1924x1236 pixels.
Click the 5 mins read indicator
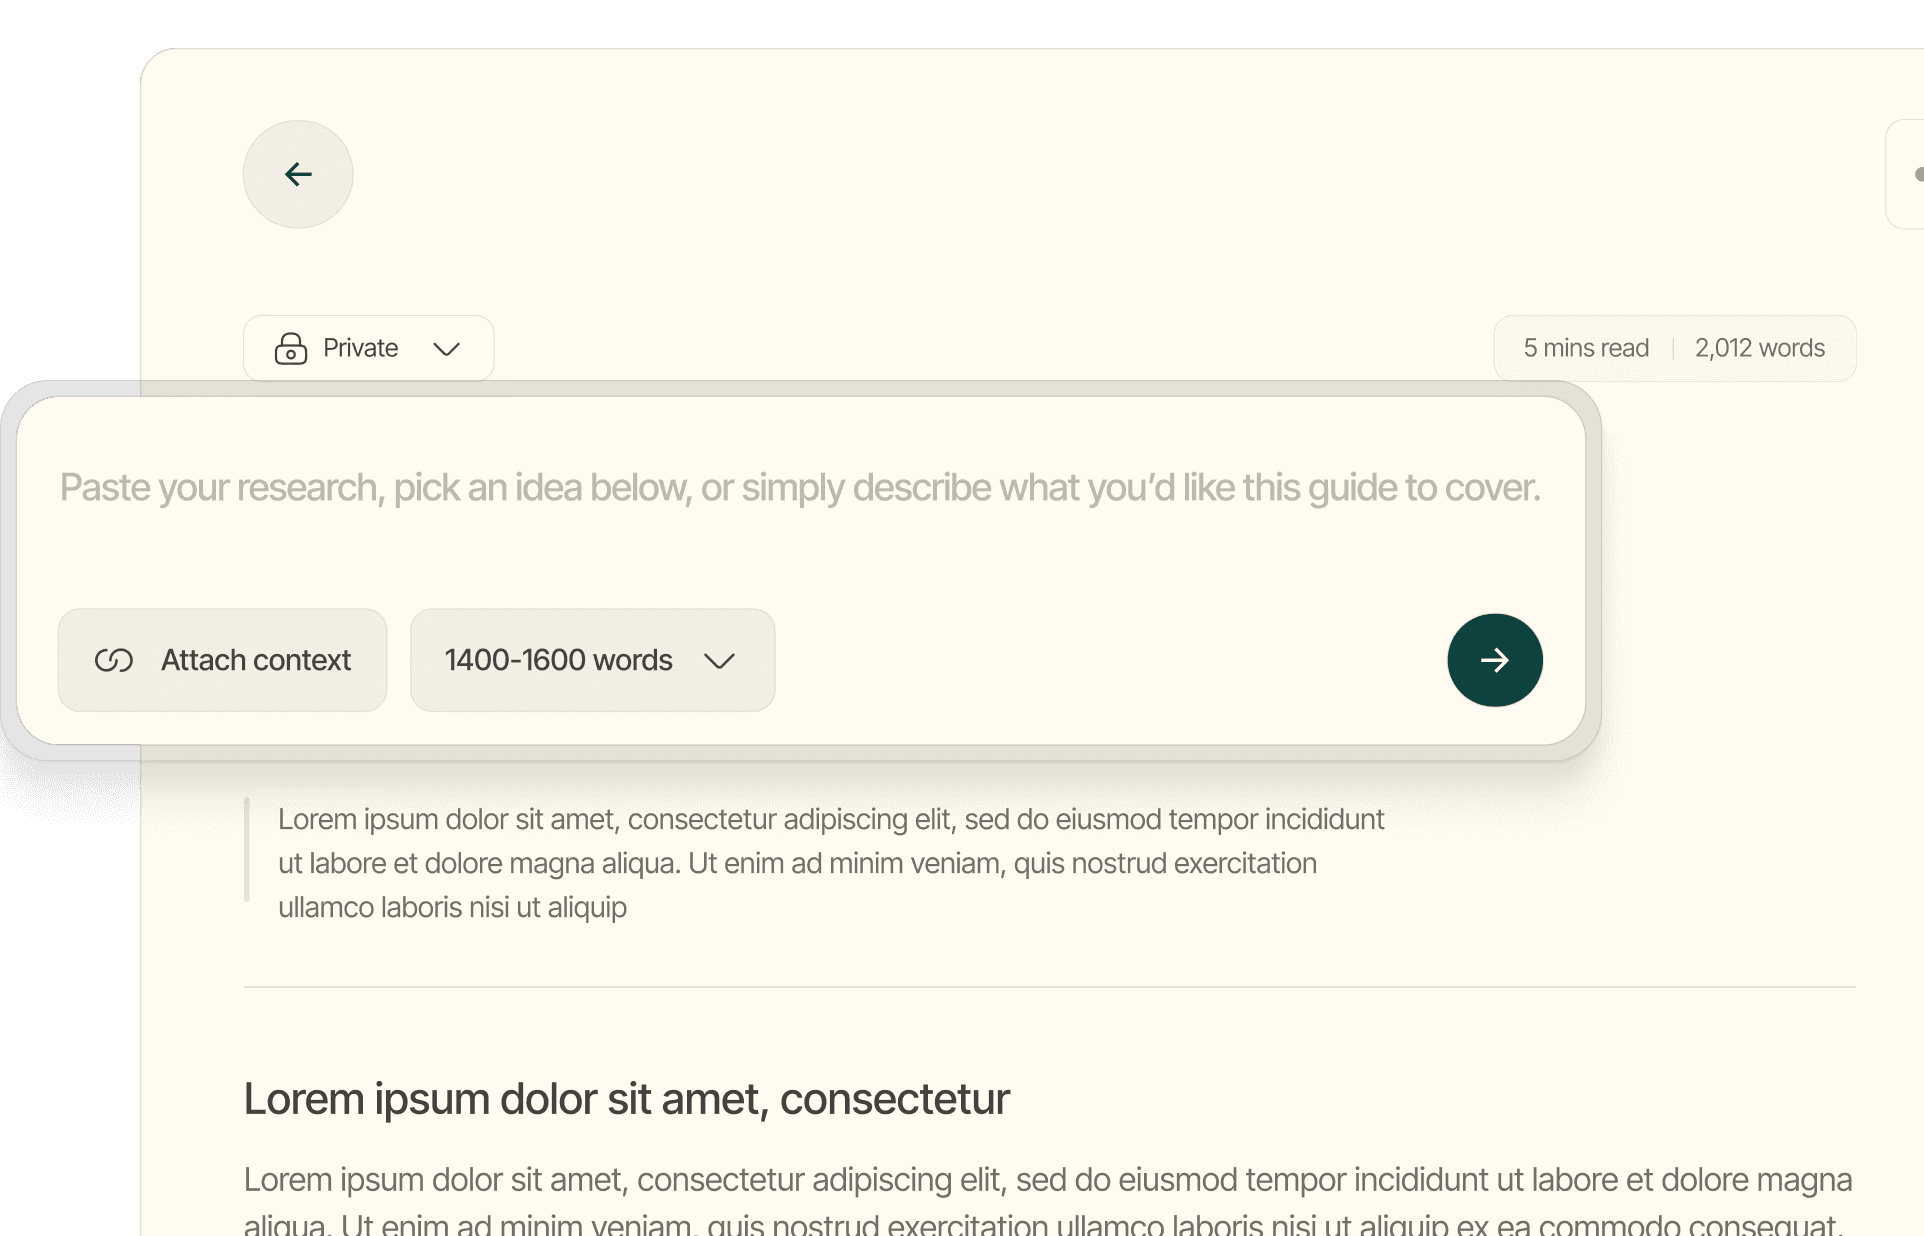[1585, 348]
